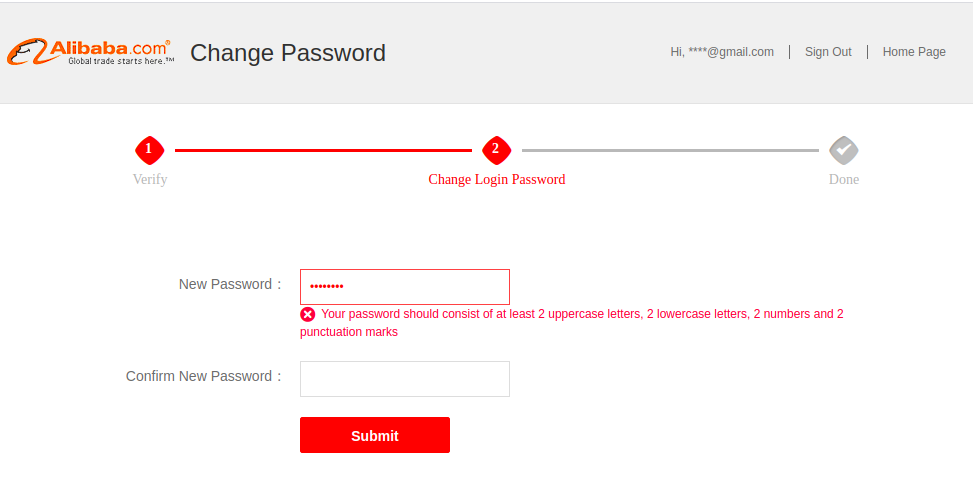Click the red error X icon
973x500 pixels.
click(308, 314)
